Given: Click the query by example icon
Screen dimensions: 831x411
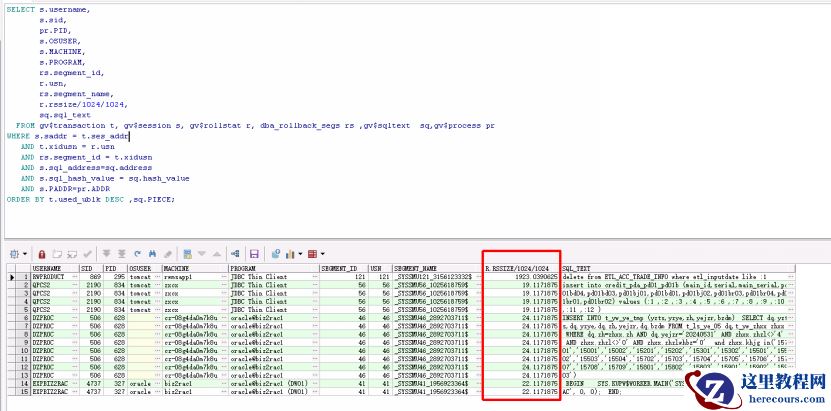Looking at the screenshot, I should (187, 254).
